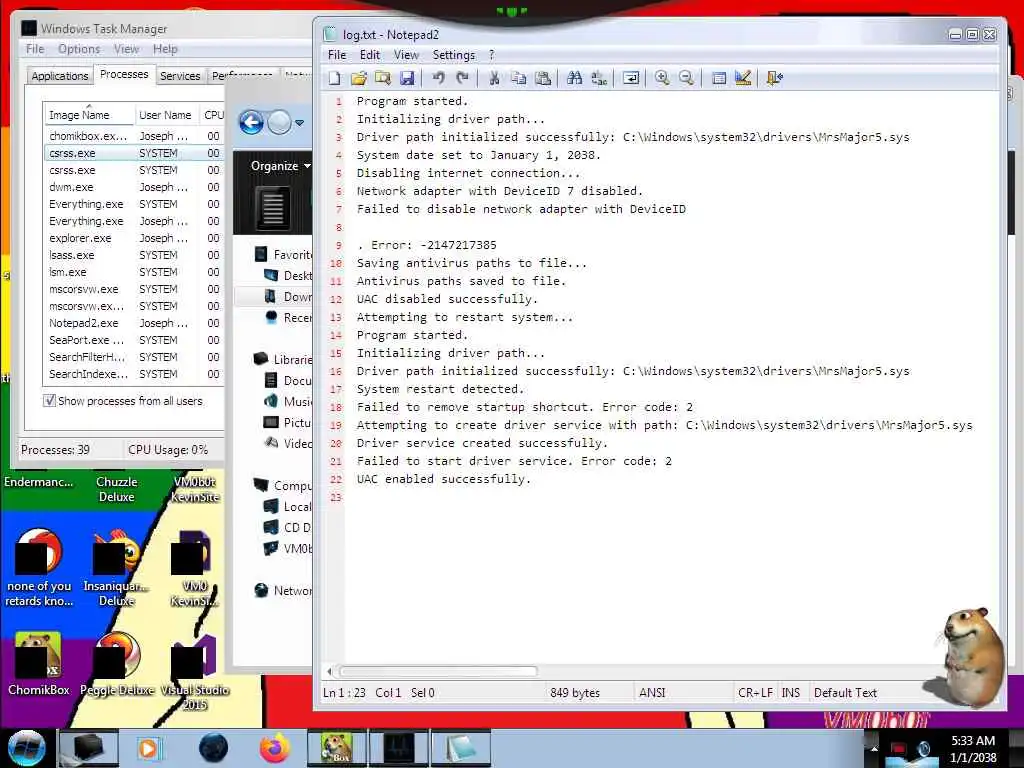Open the File menu in Notepad2
The height and width of the screenshot is (768, 1024).
click(x=337, y=55)
